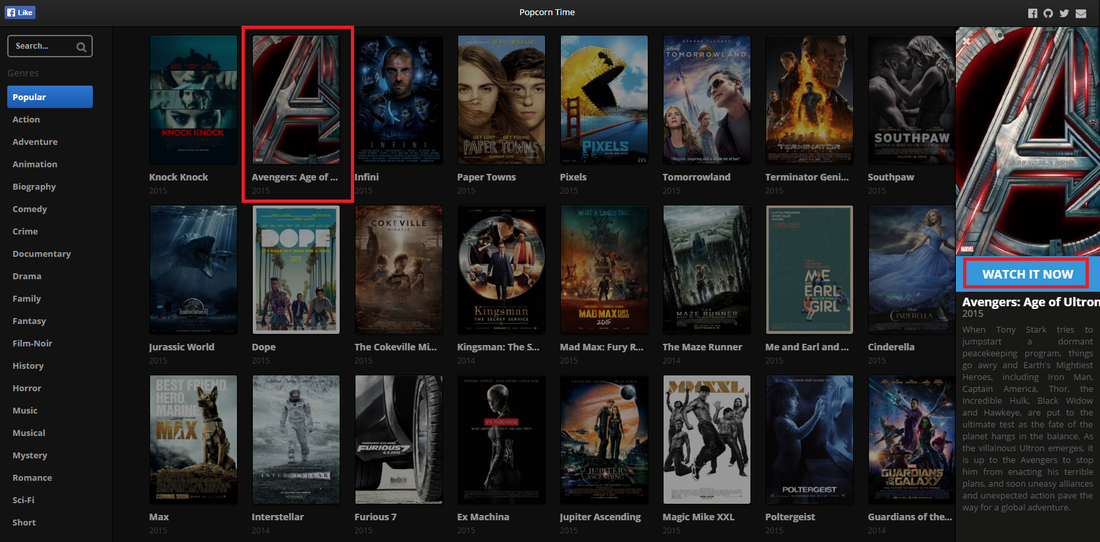Choose the Family genre

point(27,299)
